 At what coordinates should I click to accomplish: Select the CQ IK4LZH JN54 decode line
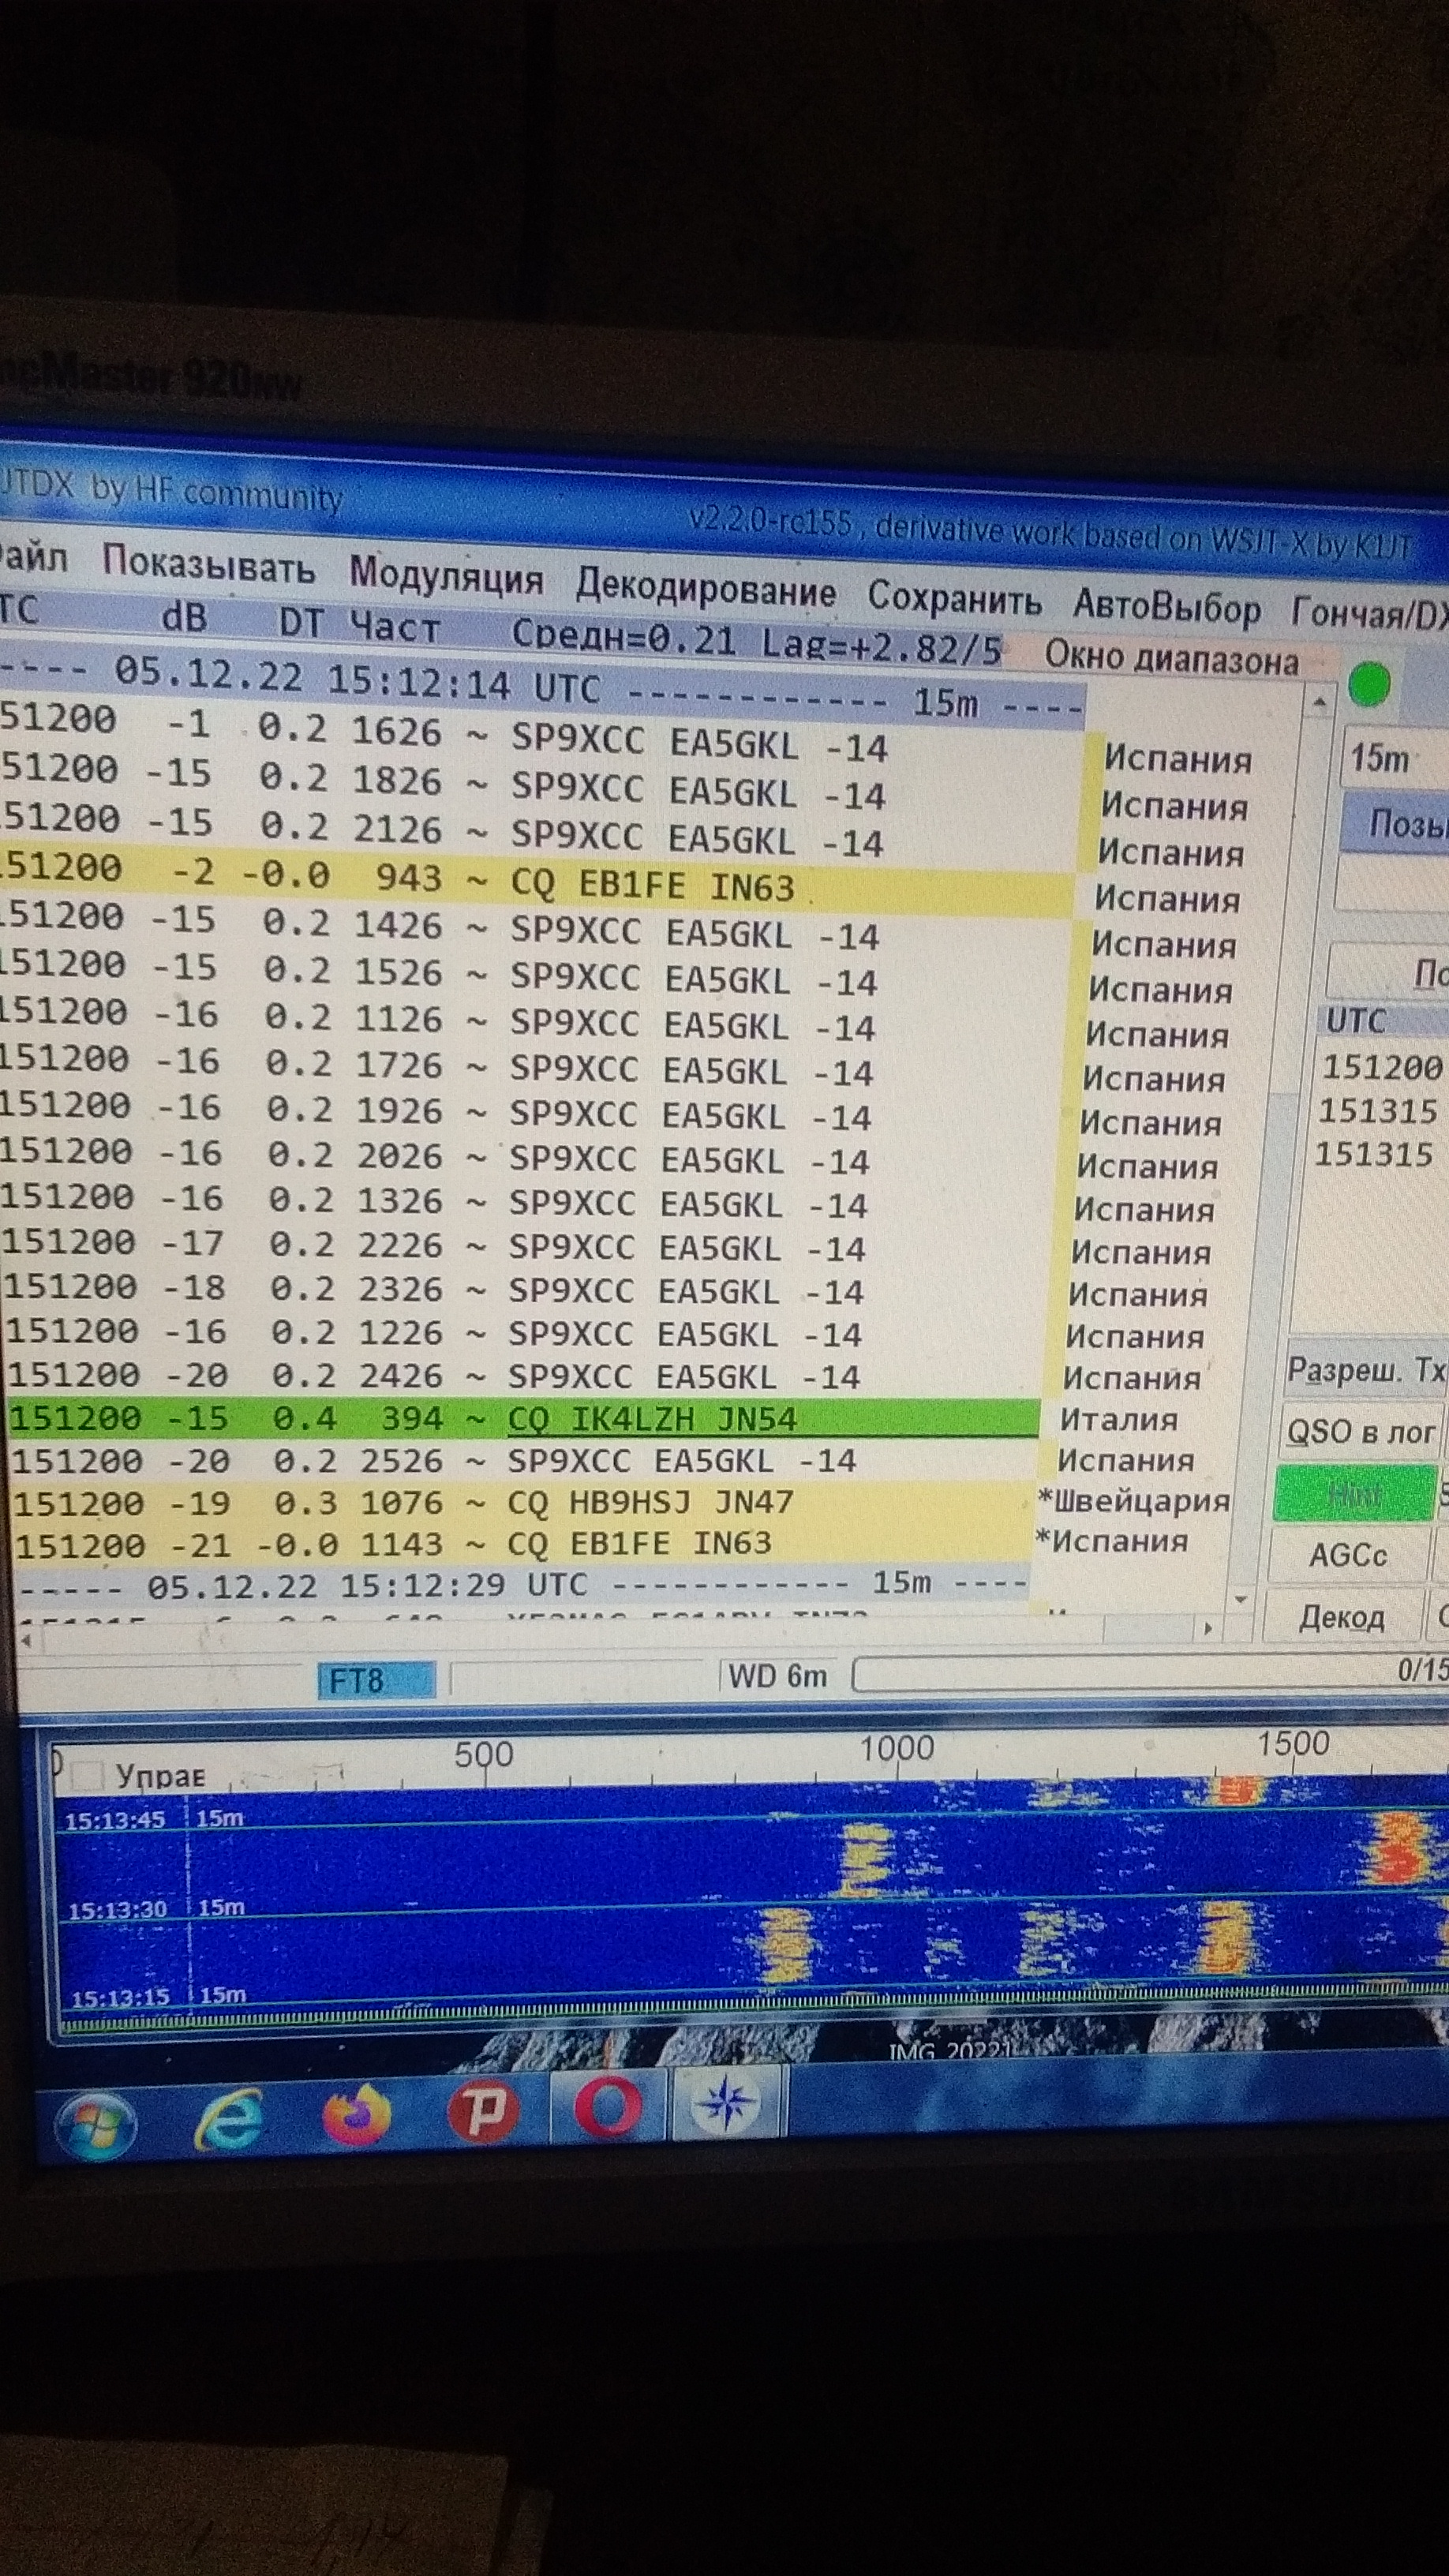650,1419
